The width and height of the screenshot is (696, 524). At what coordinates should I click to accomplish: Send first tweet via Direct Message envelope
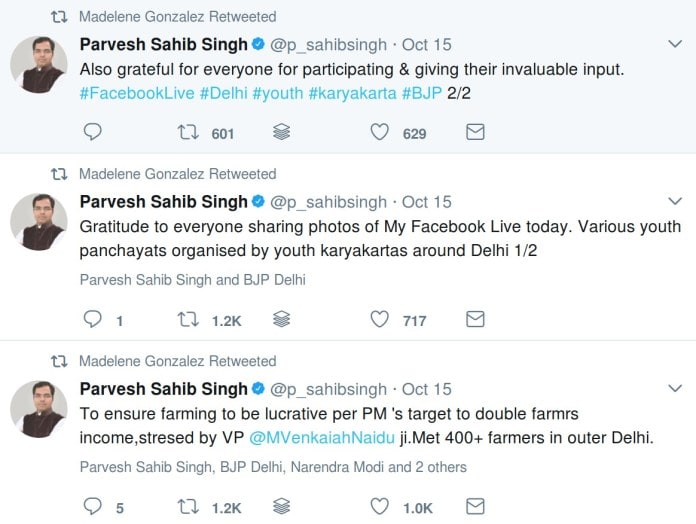pyautogui.click(x=475, y=133)
